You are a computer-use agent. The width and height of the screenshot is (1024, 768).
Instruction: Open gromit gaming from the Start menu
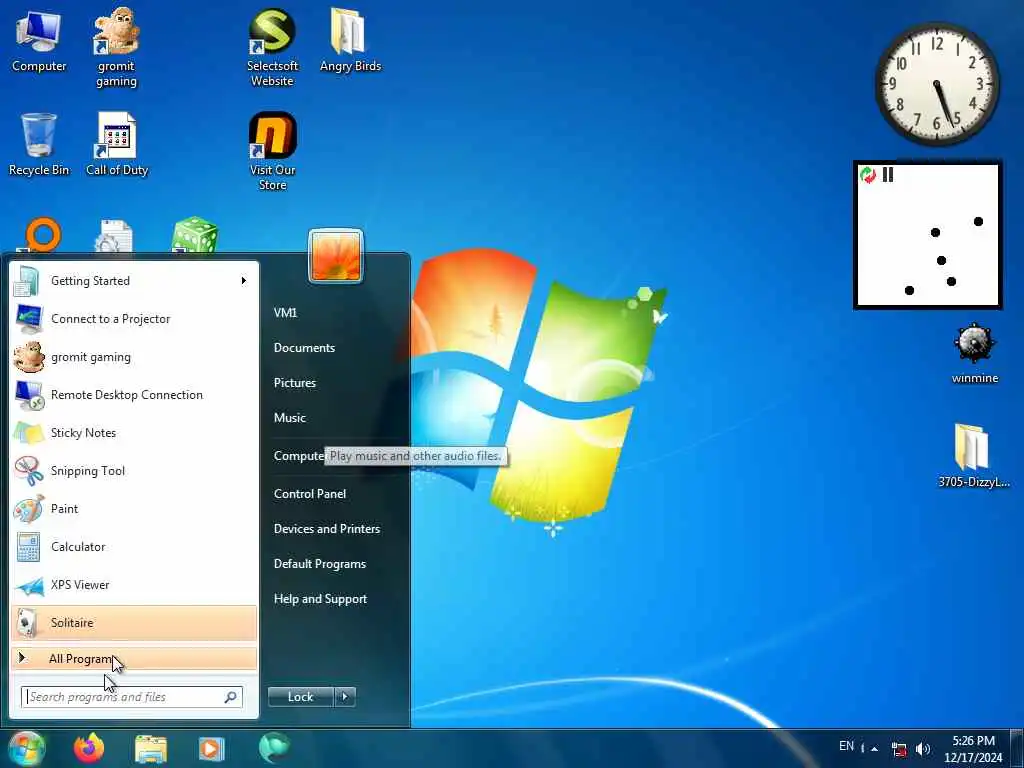[134, 357]
